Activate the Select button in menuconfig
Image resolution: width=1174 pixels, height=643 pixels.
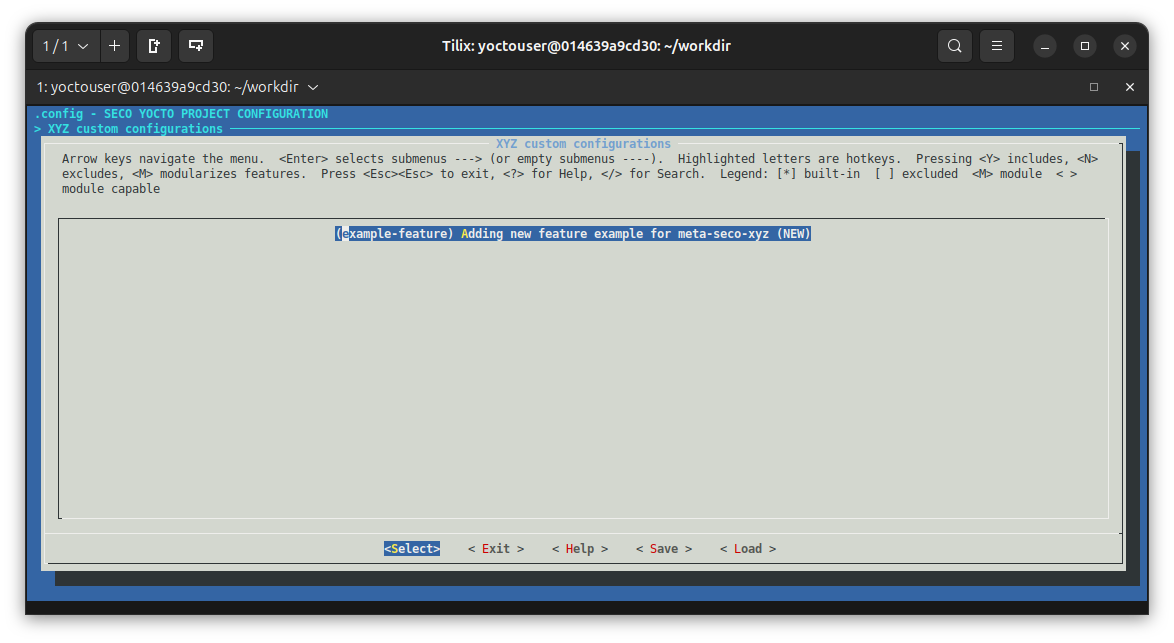411,548
